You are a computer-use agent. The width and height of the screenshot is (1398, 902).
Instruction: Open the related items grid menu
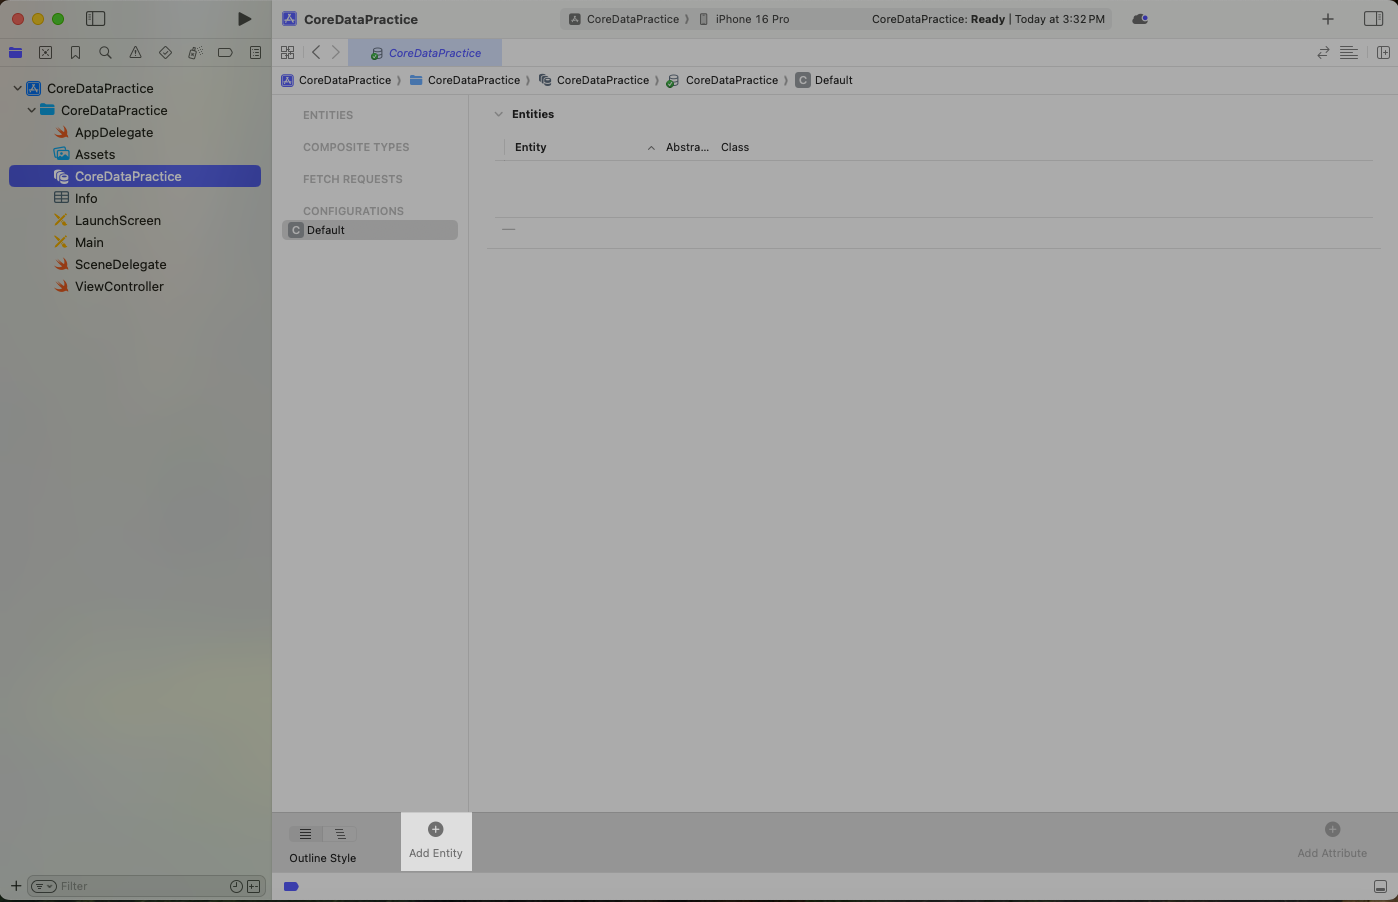pos(288,53)
